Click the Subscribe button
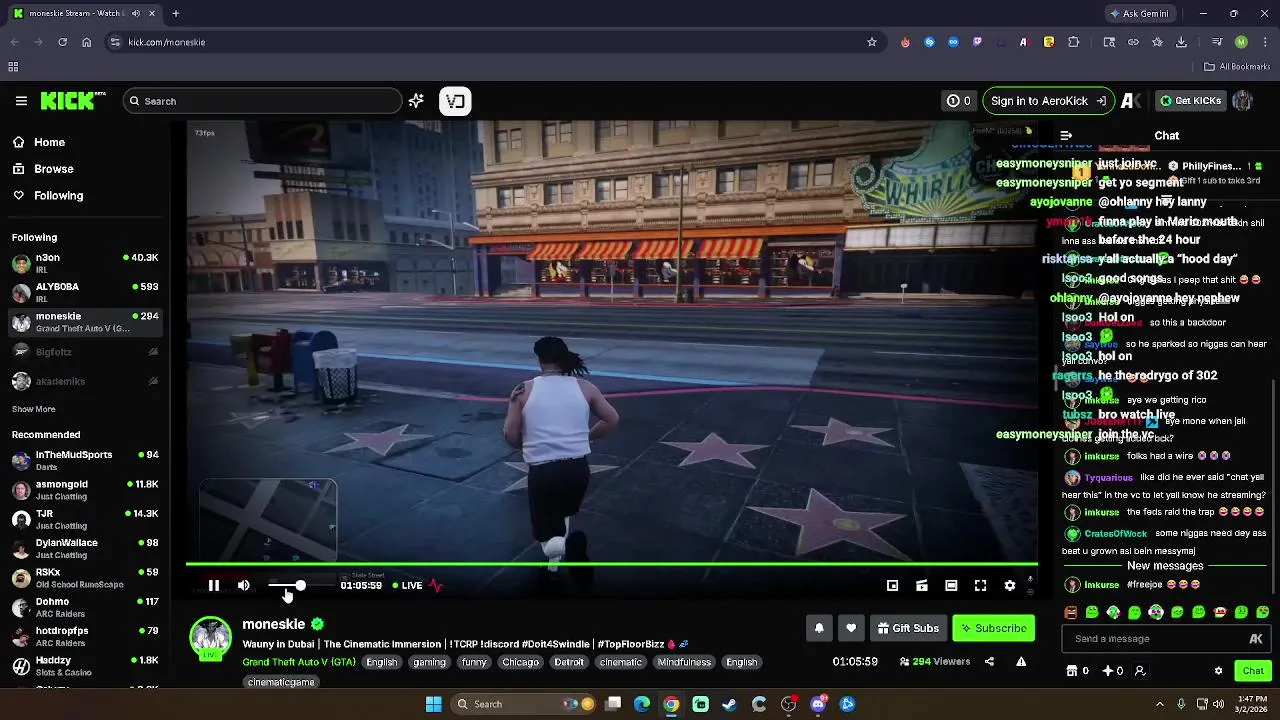Screen dimensions: 1280x720 [994, 628]
